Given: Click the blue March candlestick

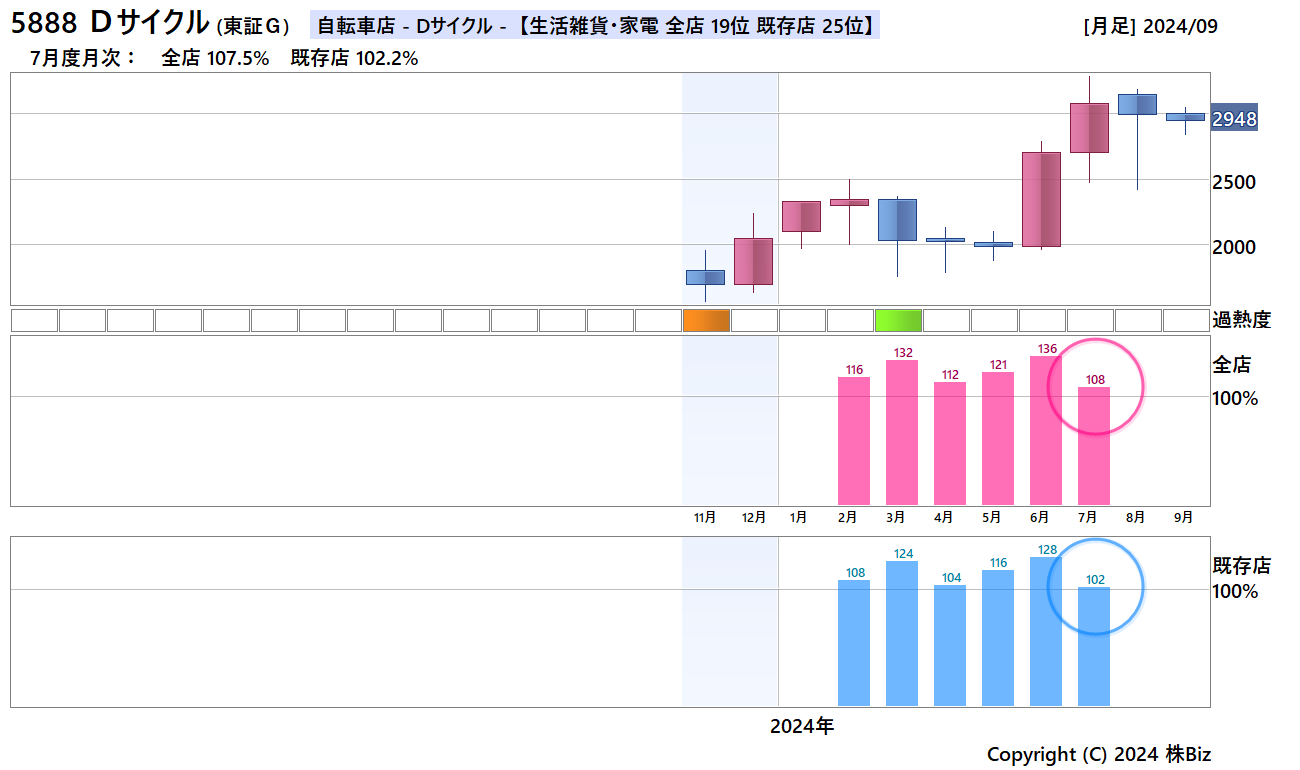Looking at the screenshot, I should click(x=897, y=220).
